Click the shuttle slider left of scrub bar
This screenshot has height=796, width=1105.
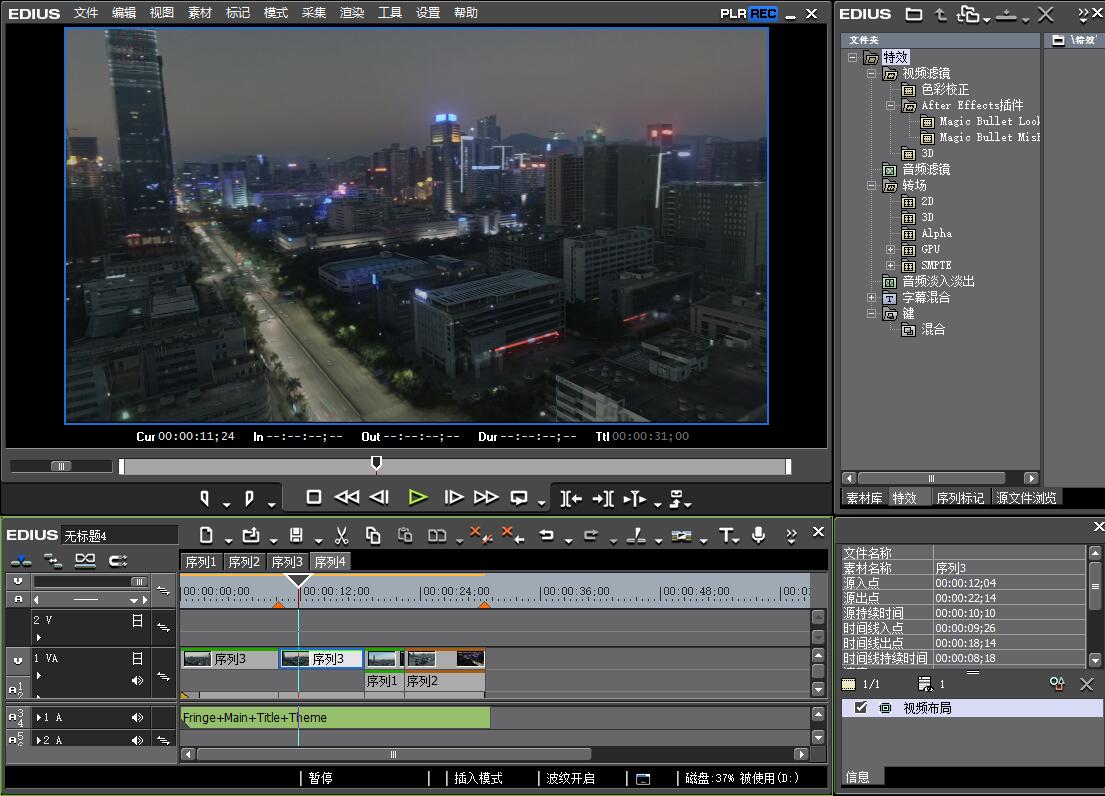click(61, 466)
